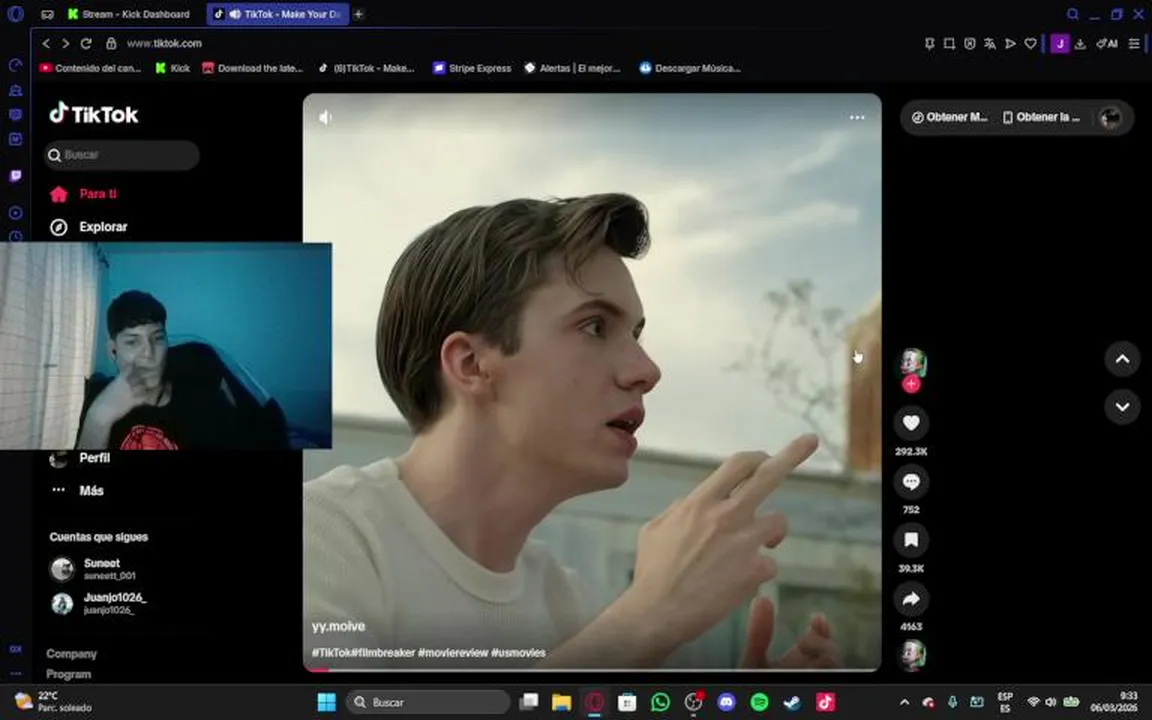Viewport: 1152px width, 720px height.
Task: Open the TikTok profile avatar menu
Action: [1109, 118]
